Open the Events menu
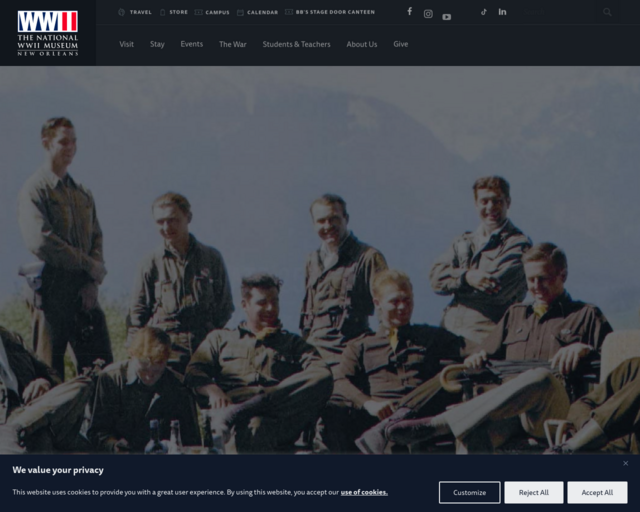640x512 pixels. click(x=192, y=44)
